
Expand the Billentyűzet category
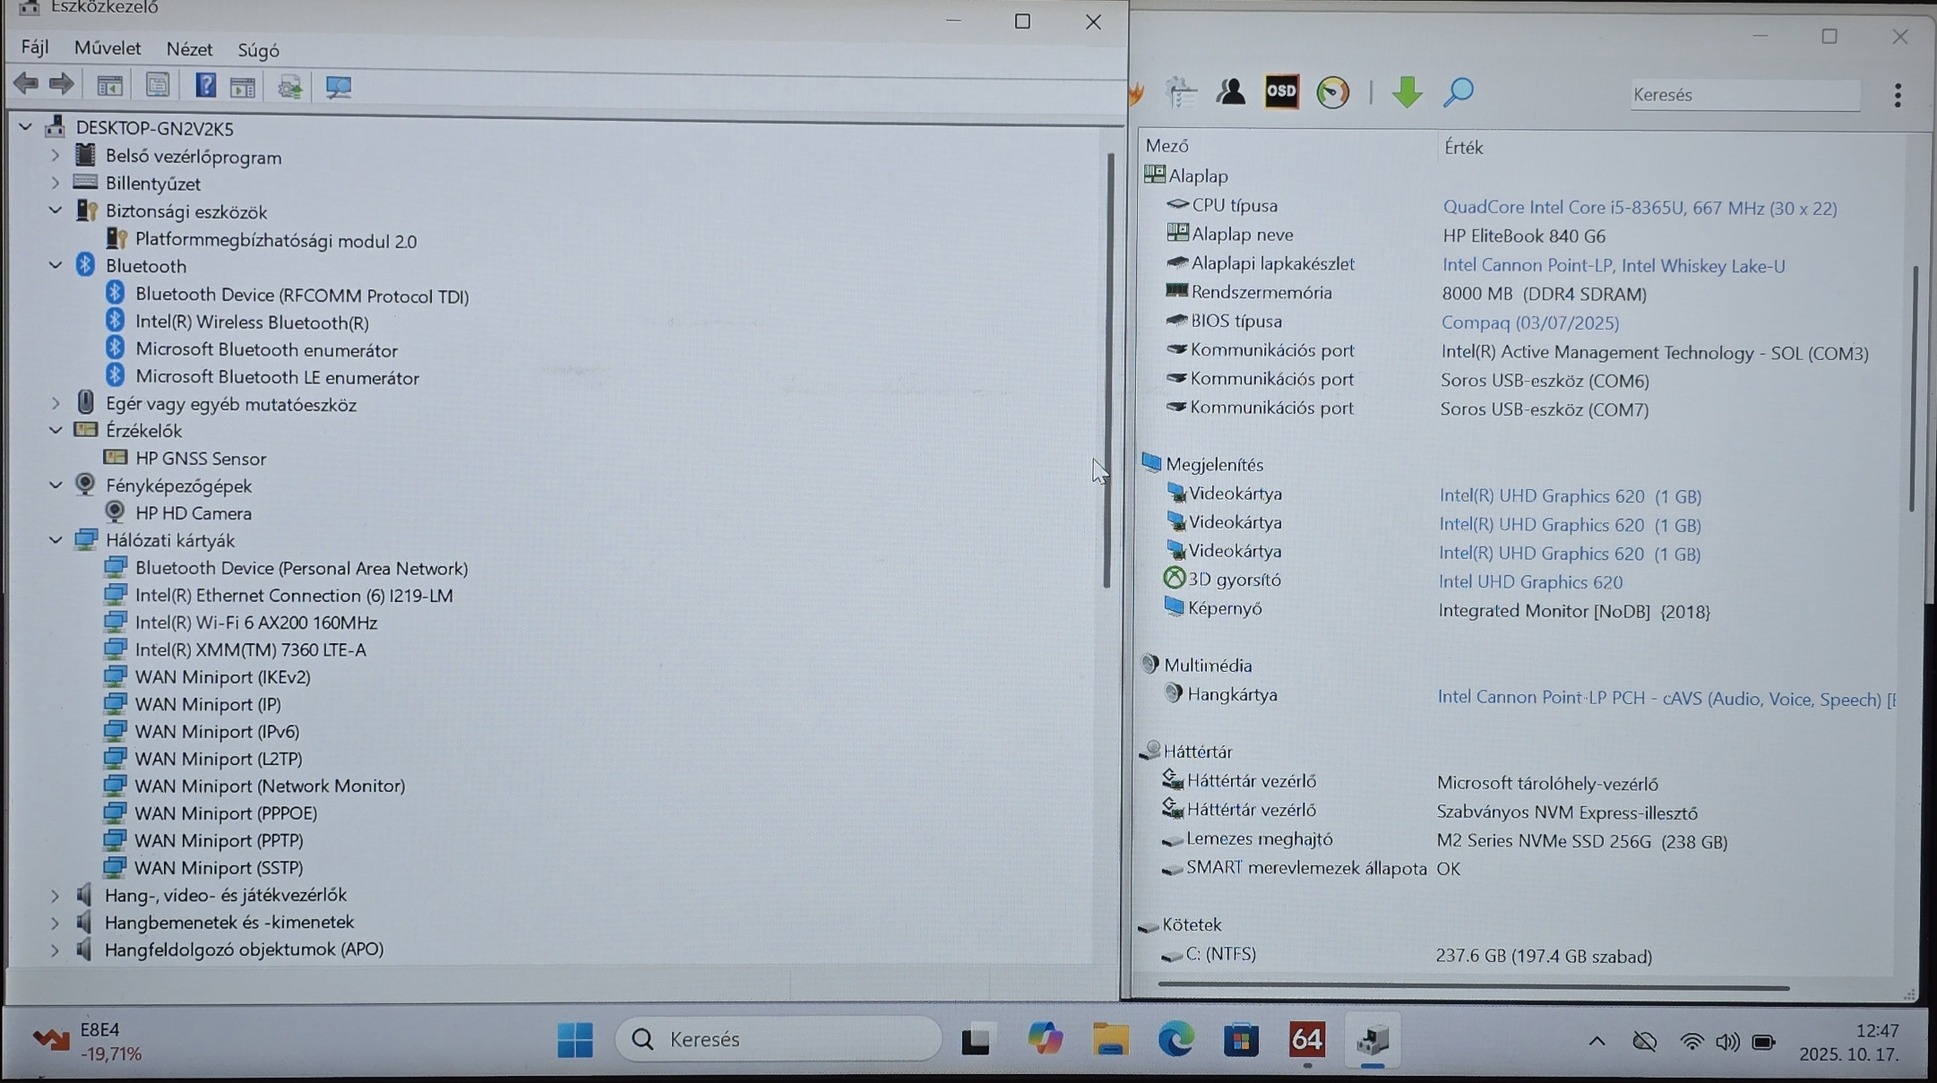click(x=56, y=184)
